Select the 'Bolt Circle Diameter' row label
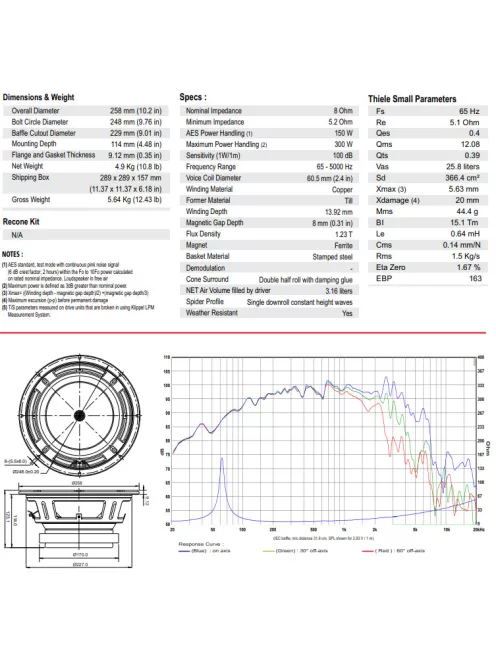Viewport: 496px width, 664px height. [39, 122]
